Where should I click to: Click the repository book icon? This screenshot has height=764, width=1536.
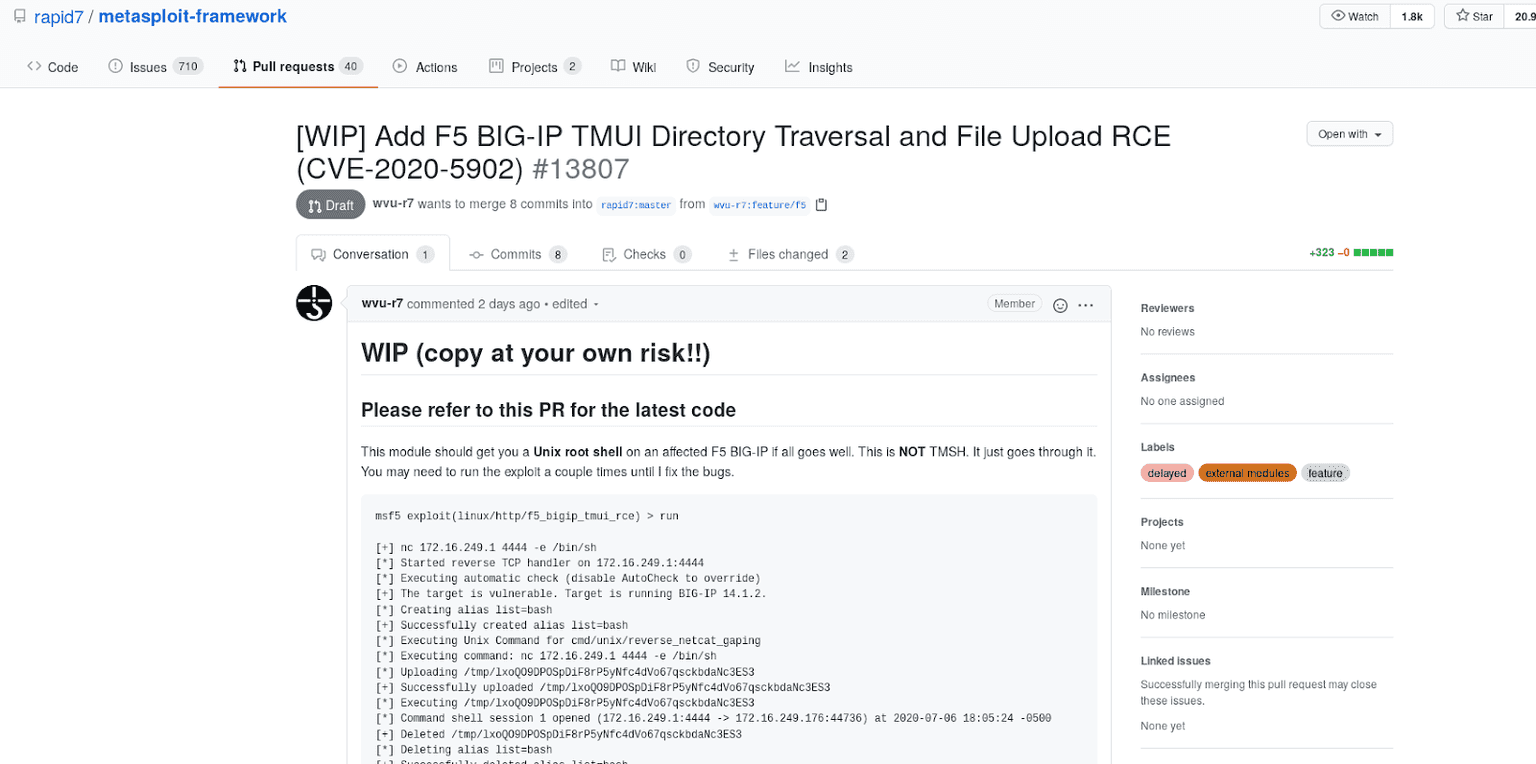[x=20, y=16]
